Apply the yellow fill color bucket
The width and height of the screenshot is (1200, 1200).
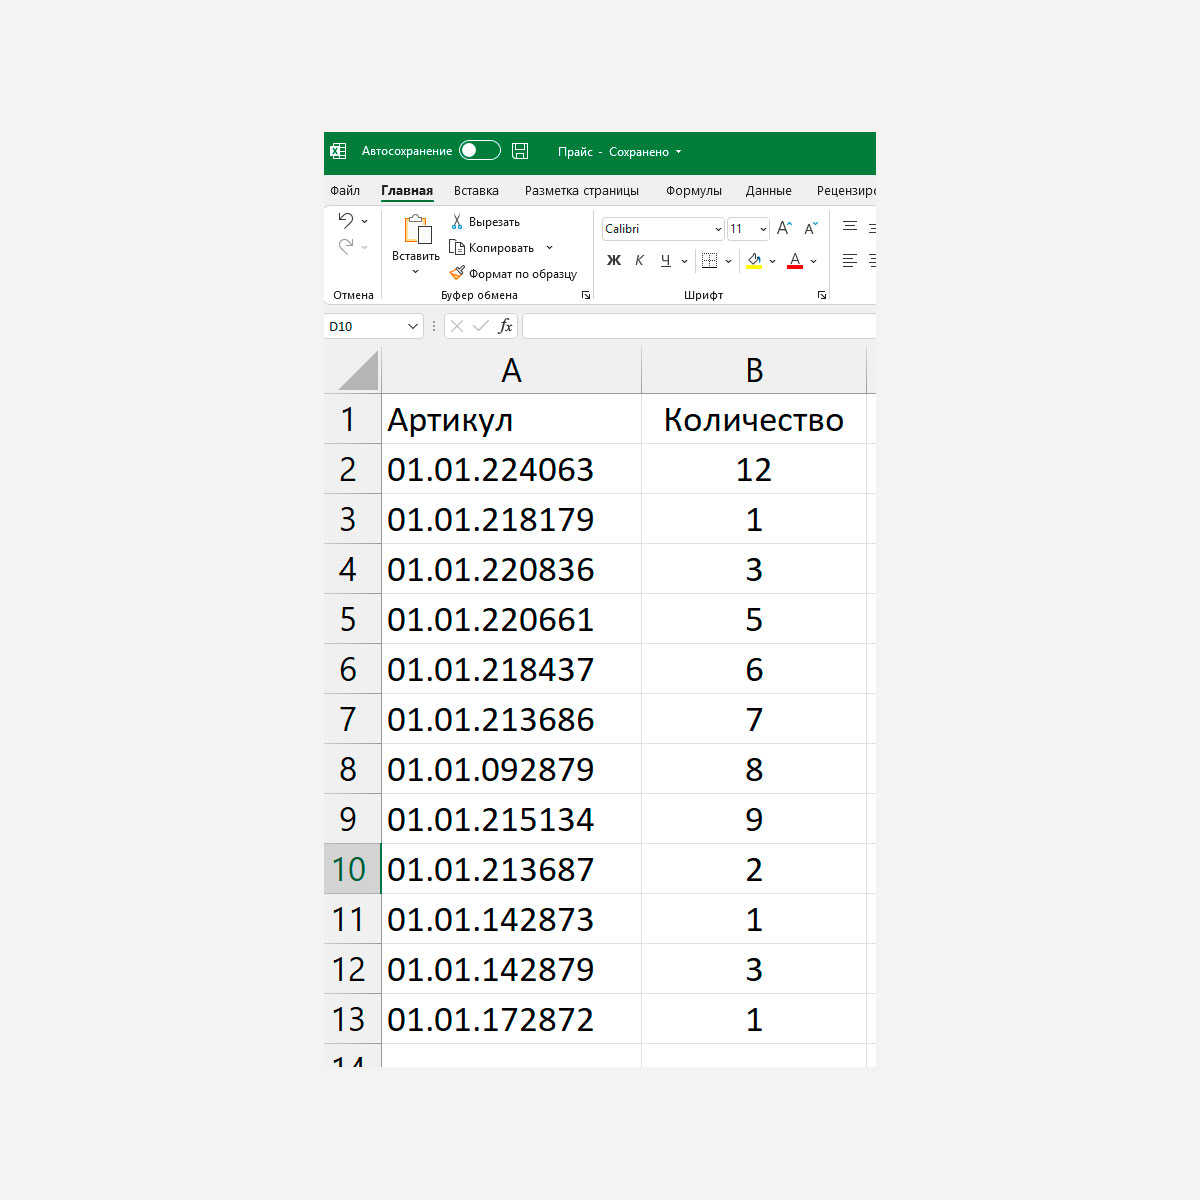click(x=754, y=260)
